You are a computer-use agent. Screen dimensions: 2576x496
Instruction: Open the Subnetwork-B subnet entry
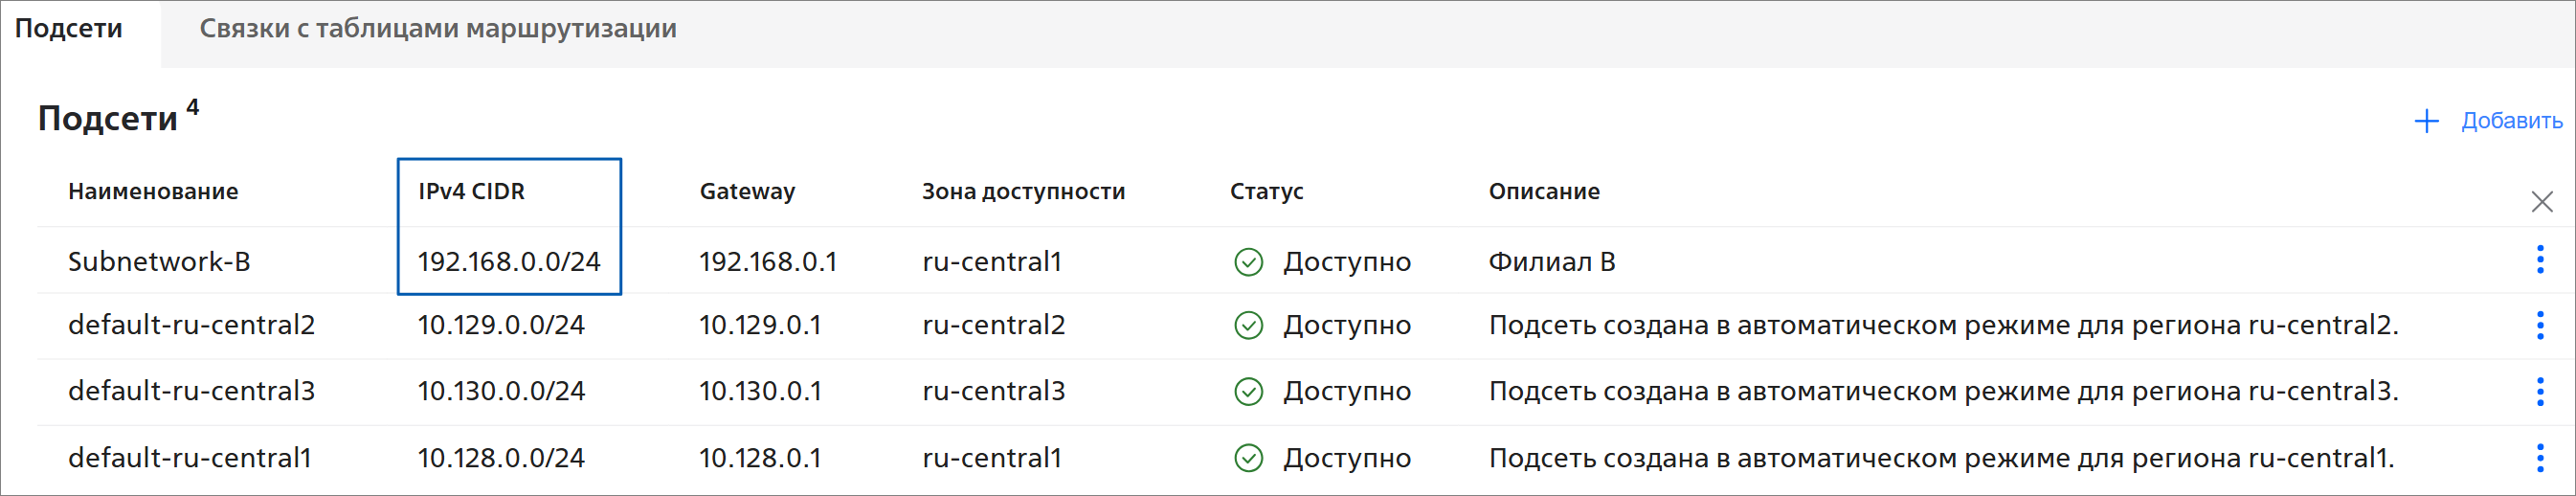click(x=159, y=262)
